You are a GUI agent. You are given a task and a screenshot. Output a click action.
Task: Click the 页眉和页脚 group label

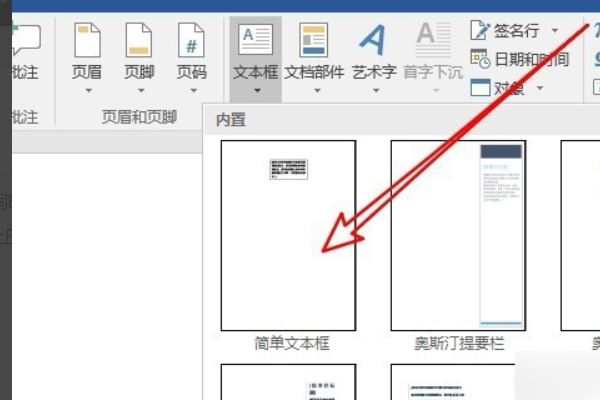tap(139, 117)
